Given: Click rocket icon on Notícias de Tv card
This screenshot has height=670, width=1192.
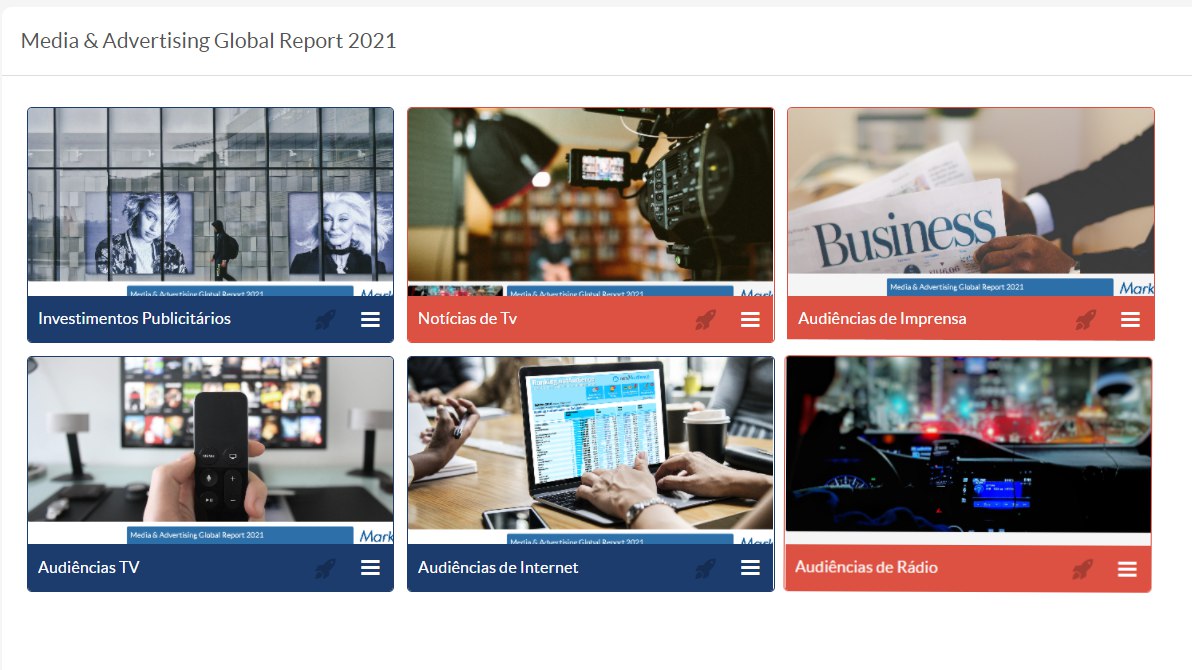Looking at the screenshot, I should [705, 320].
